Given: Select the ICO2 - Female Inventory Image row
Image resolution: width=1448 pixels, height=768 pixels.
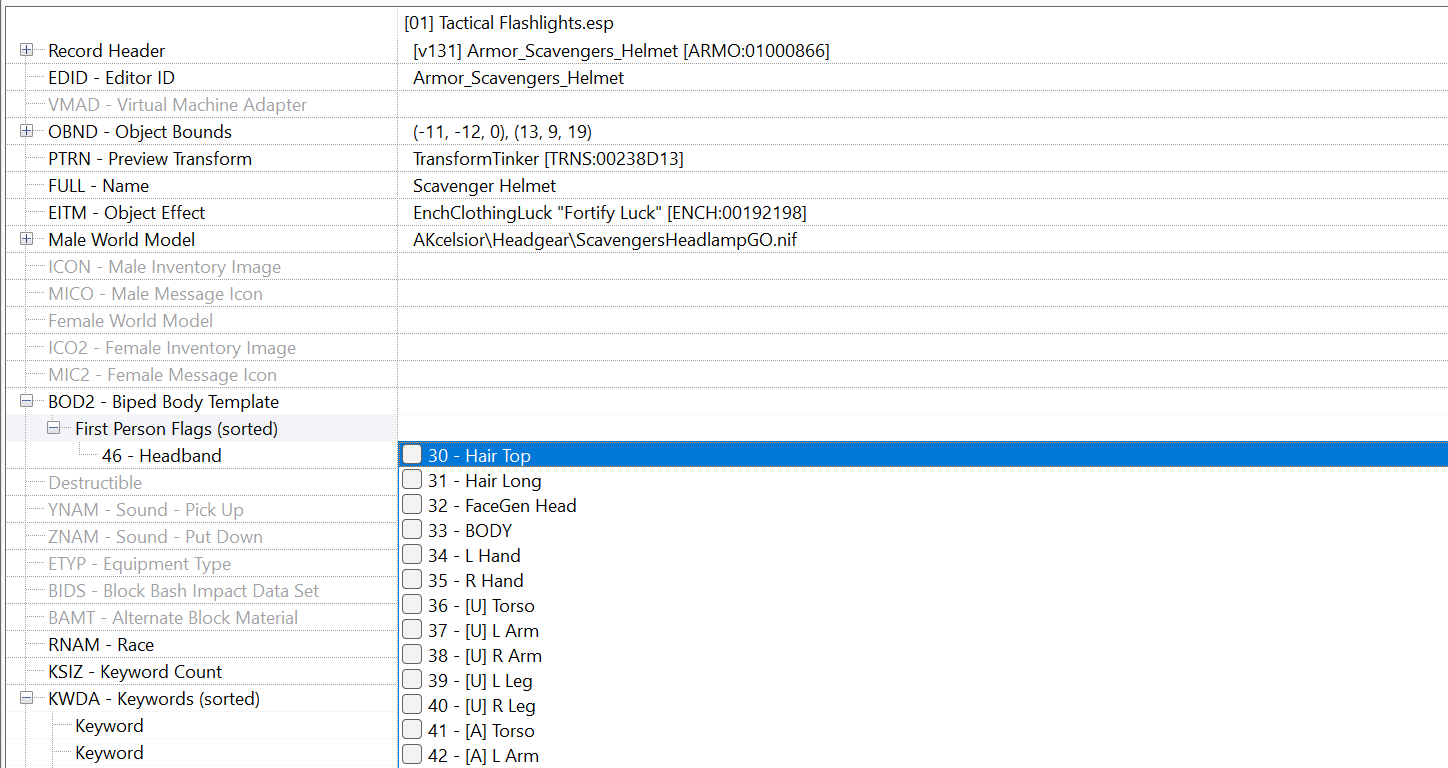Looking at the screenshot, I should (x=172, y=347).
